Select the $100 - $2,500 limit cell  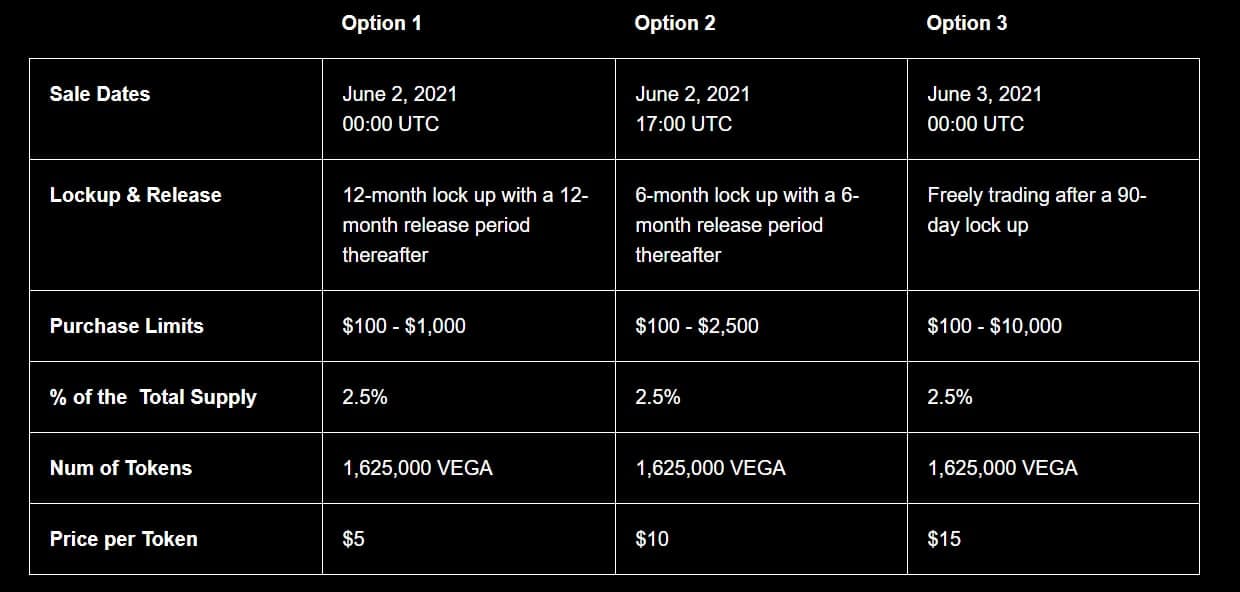(x=761, y=326)
